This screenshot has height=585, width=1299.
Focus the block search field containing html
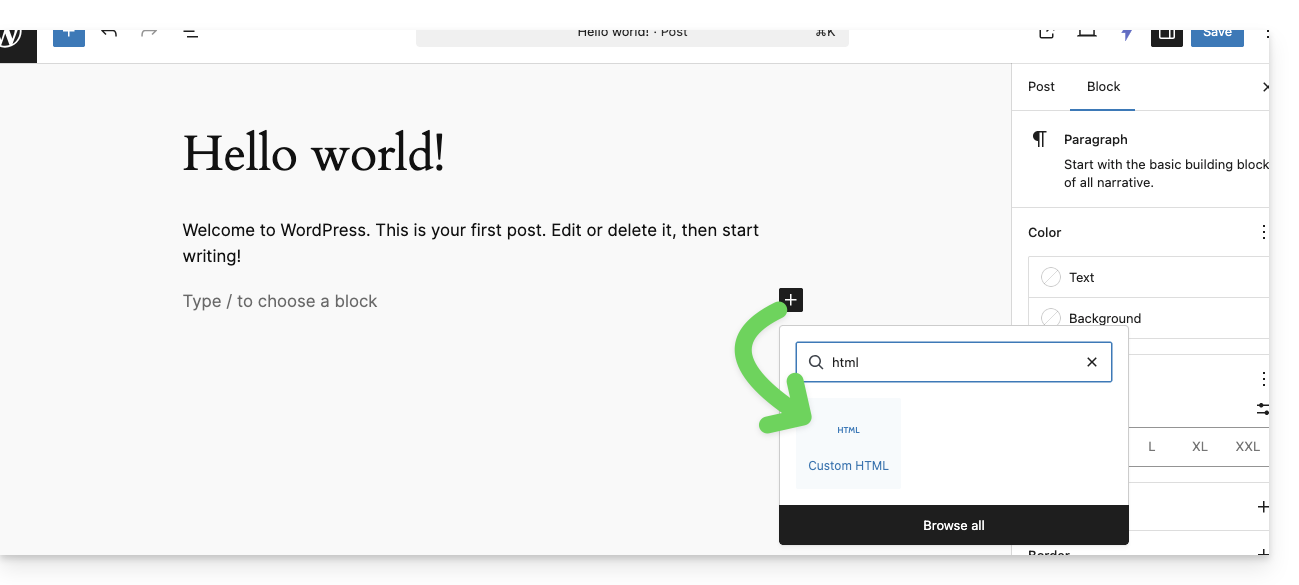coord(954,362)
